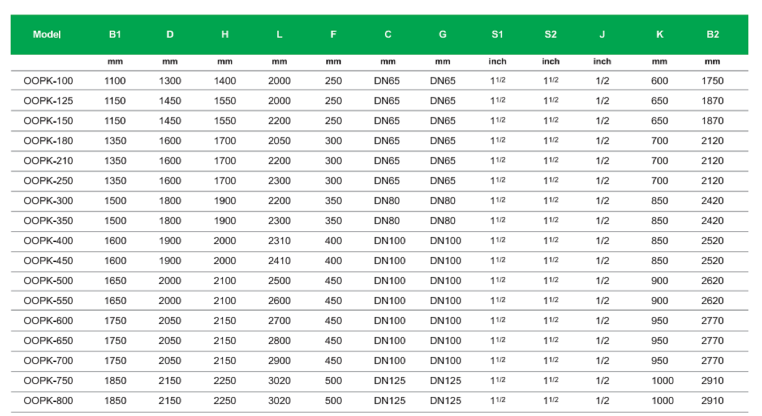The width and height of the screenshot is (762, 416).
Task: Click the J column header
Action: 602,35
